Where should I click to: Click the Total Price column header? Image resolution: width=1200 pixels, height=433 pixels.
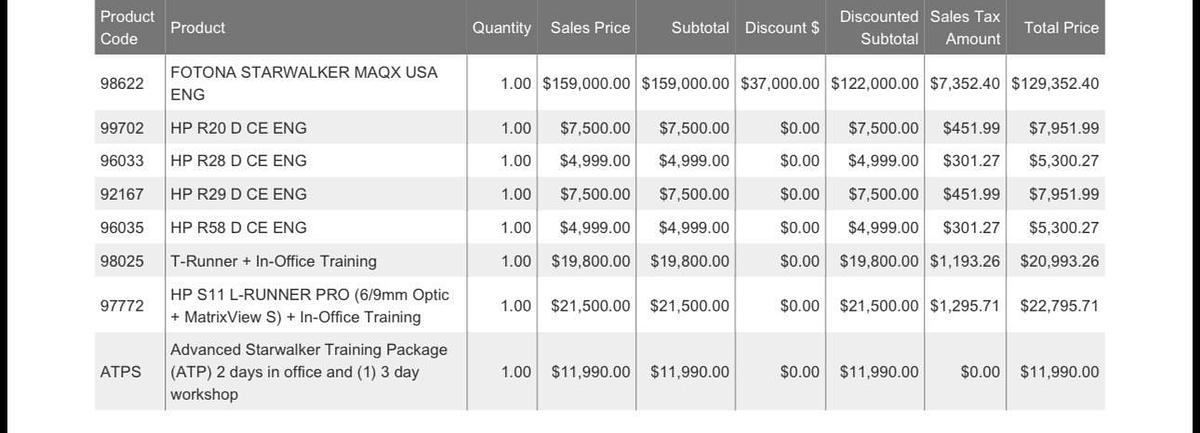[x=1061, y=28]
